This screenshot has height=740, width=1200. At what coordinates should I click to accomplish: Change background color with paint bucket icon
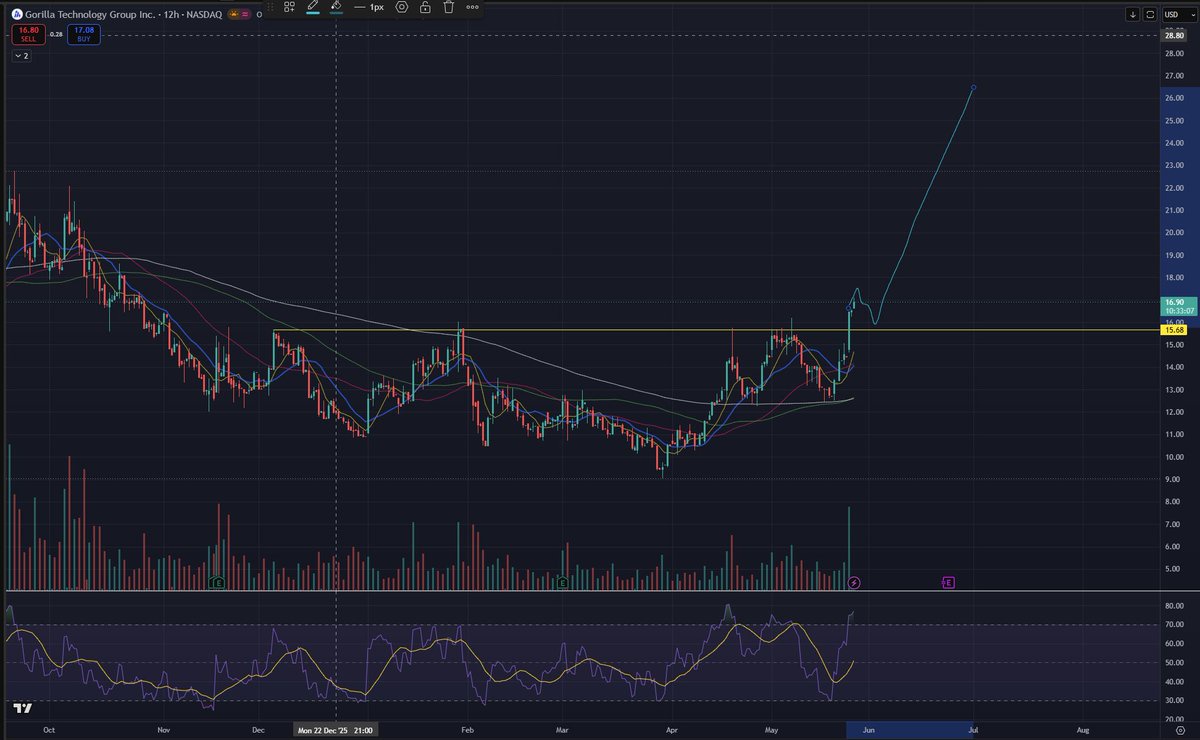pos(337,6)
